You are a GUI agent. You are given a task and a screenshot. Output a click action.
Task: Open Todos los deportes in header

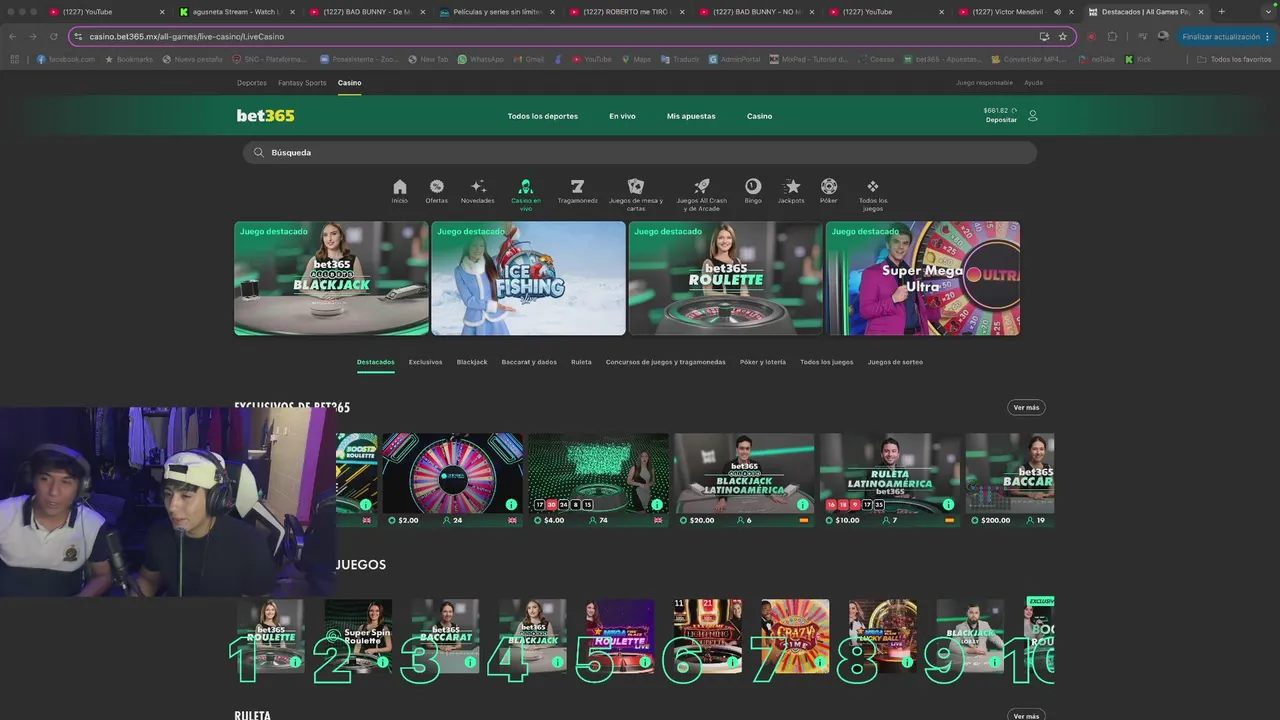tap(543, 116)
